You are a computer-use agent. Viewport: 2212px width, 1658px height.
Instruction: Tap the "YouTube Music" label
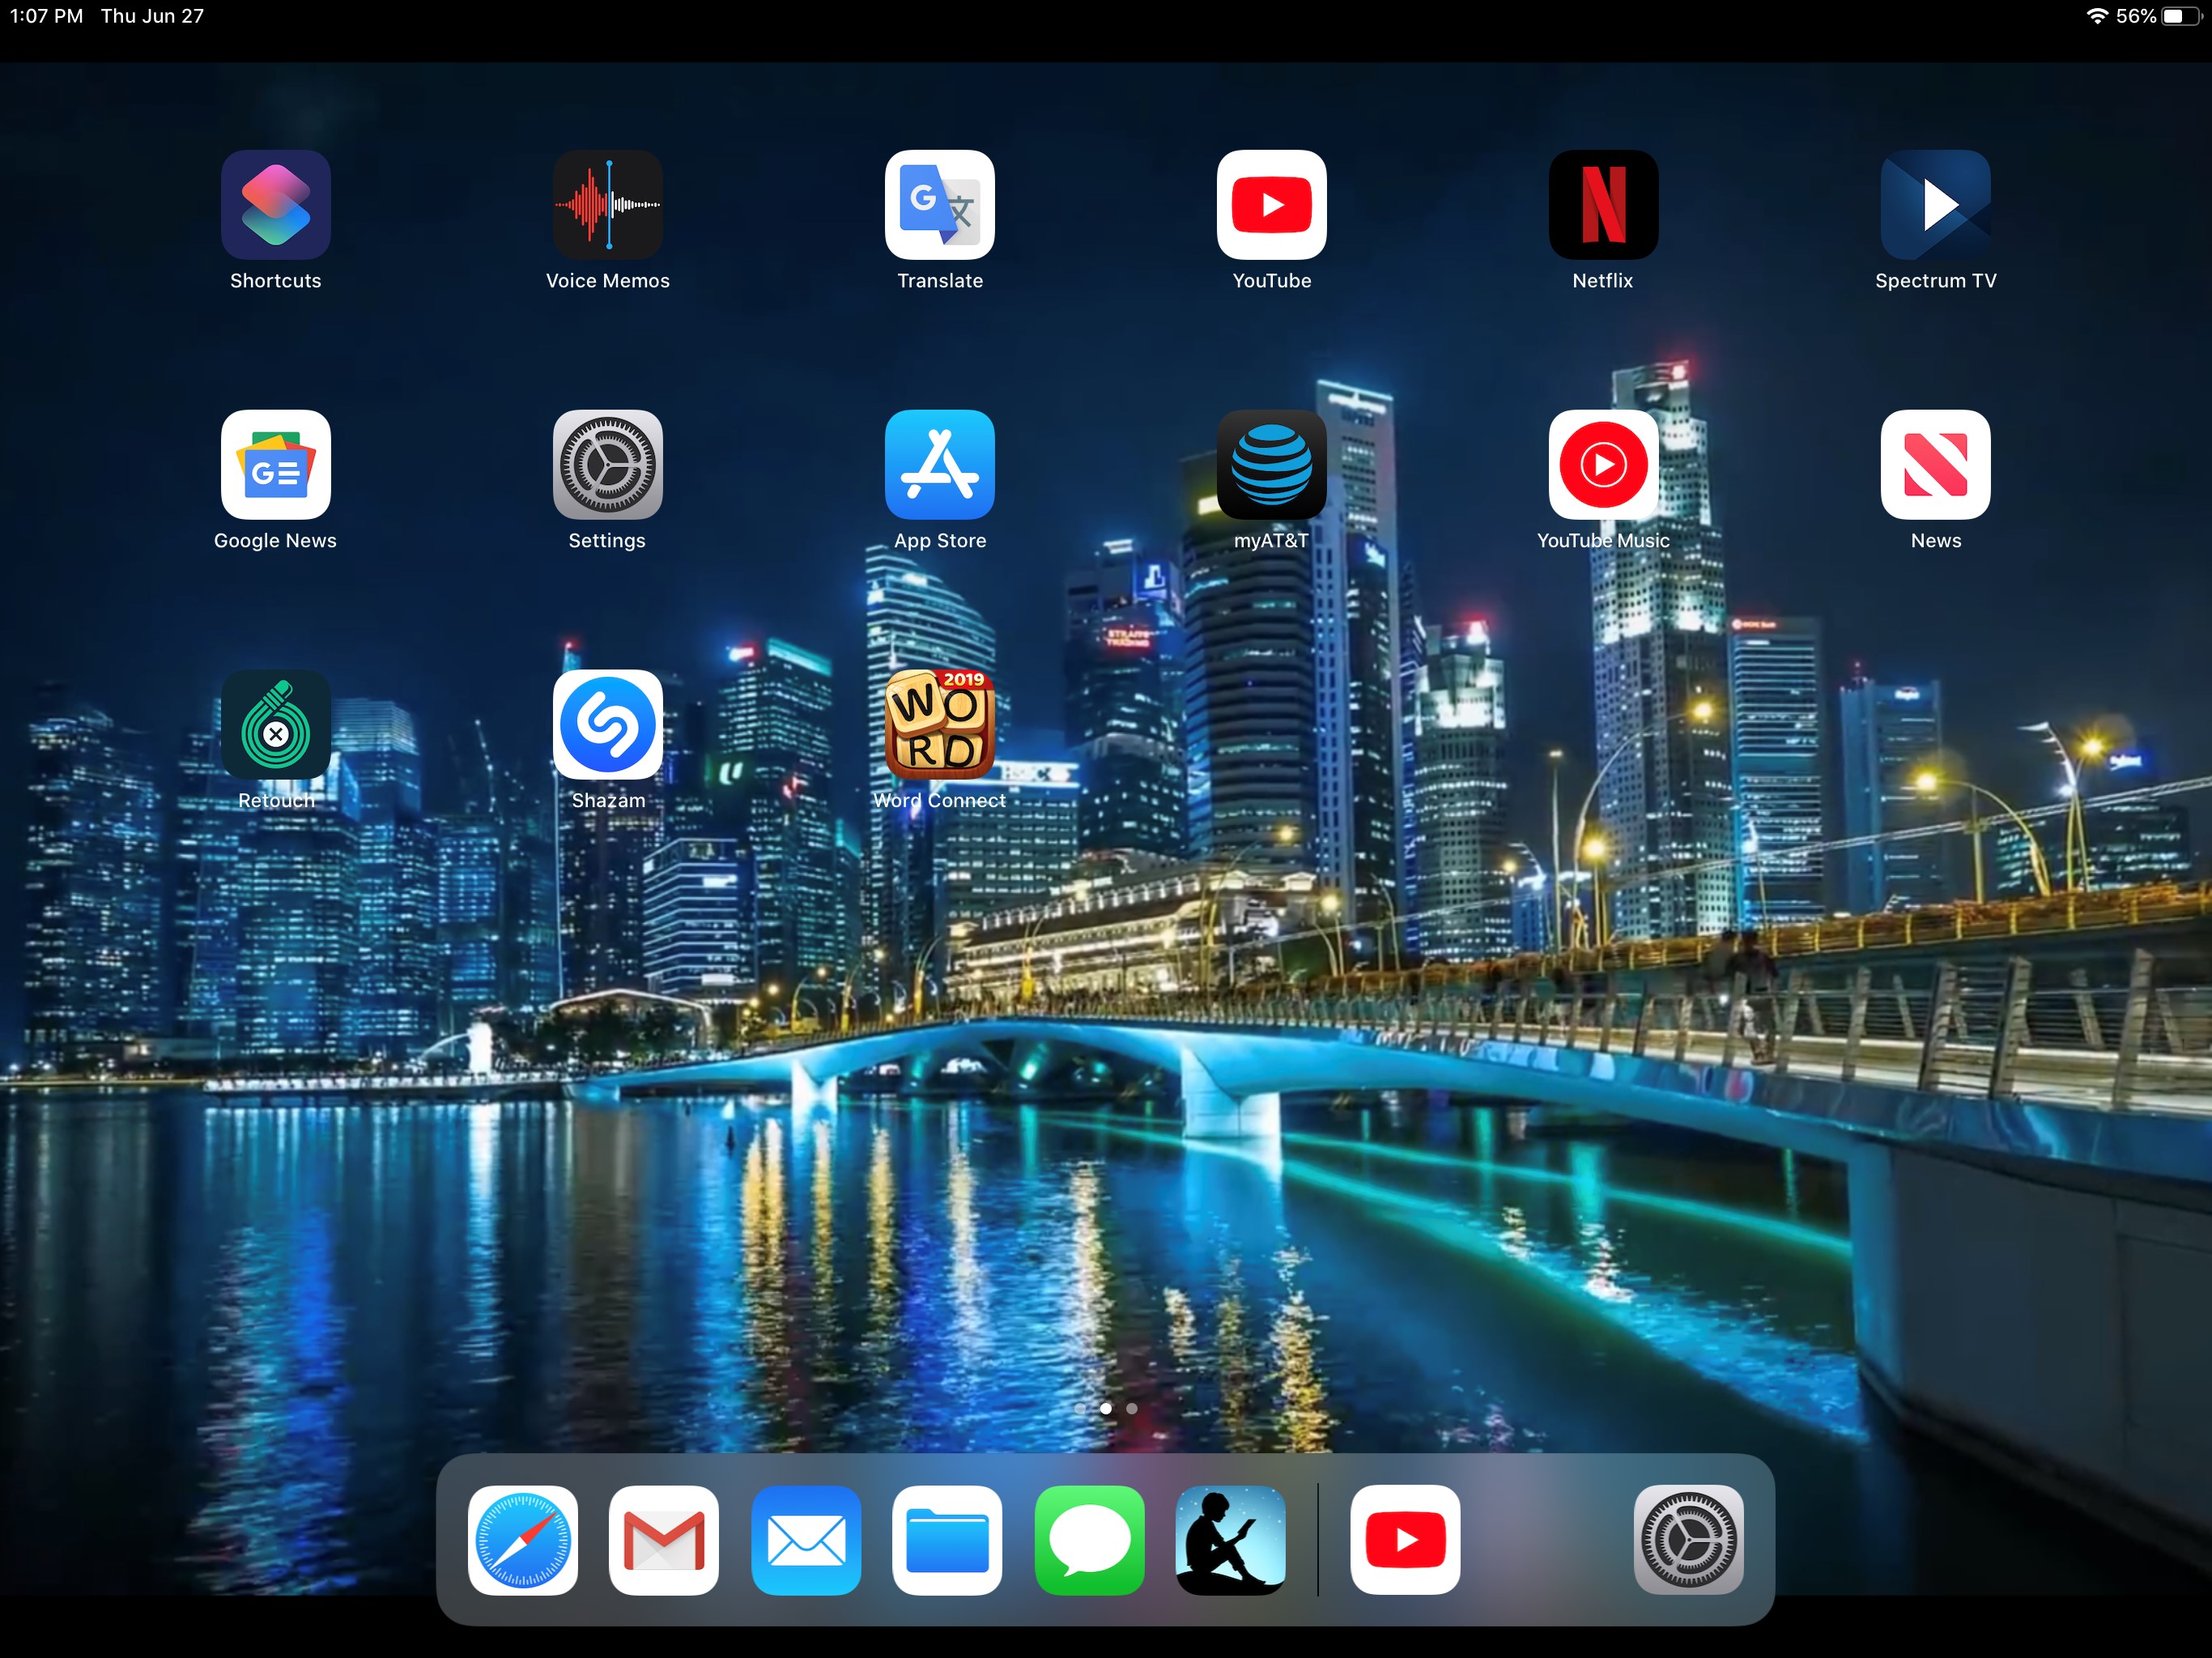pyautogui.click(x=1603, y=541)
